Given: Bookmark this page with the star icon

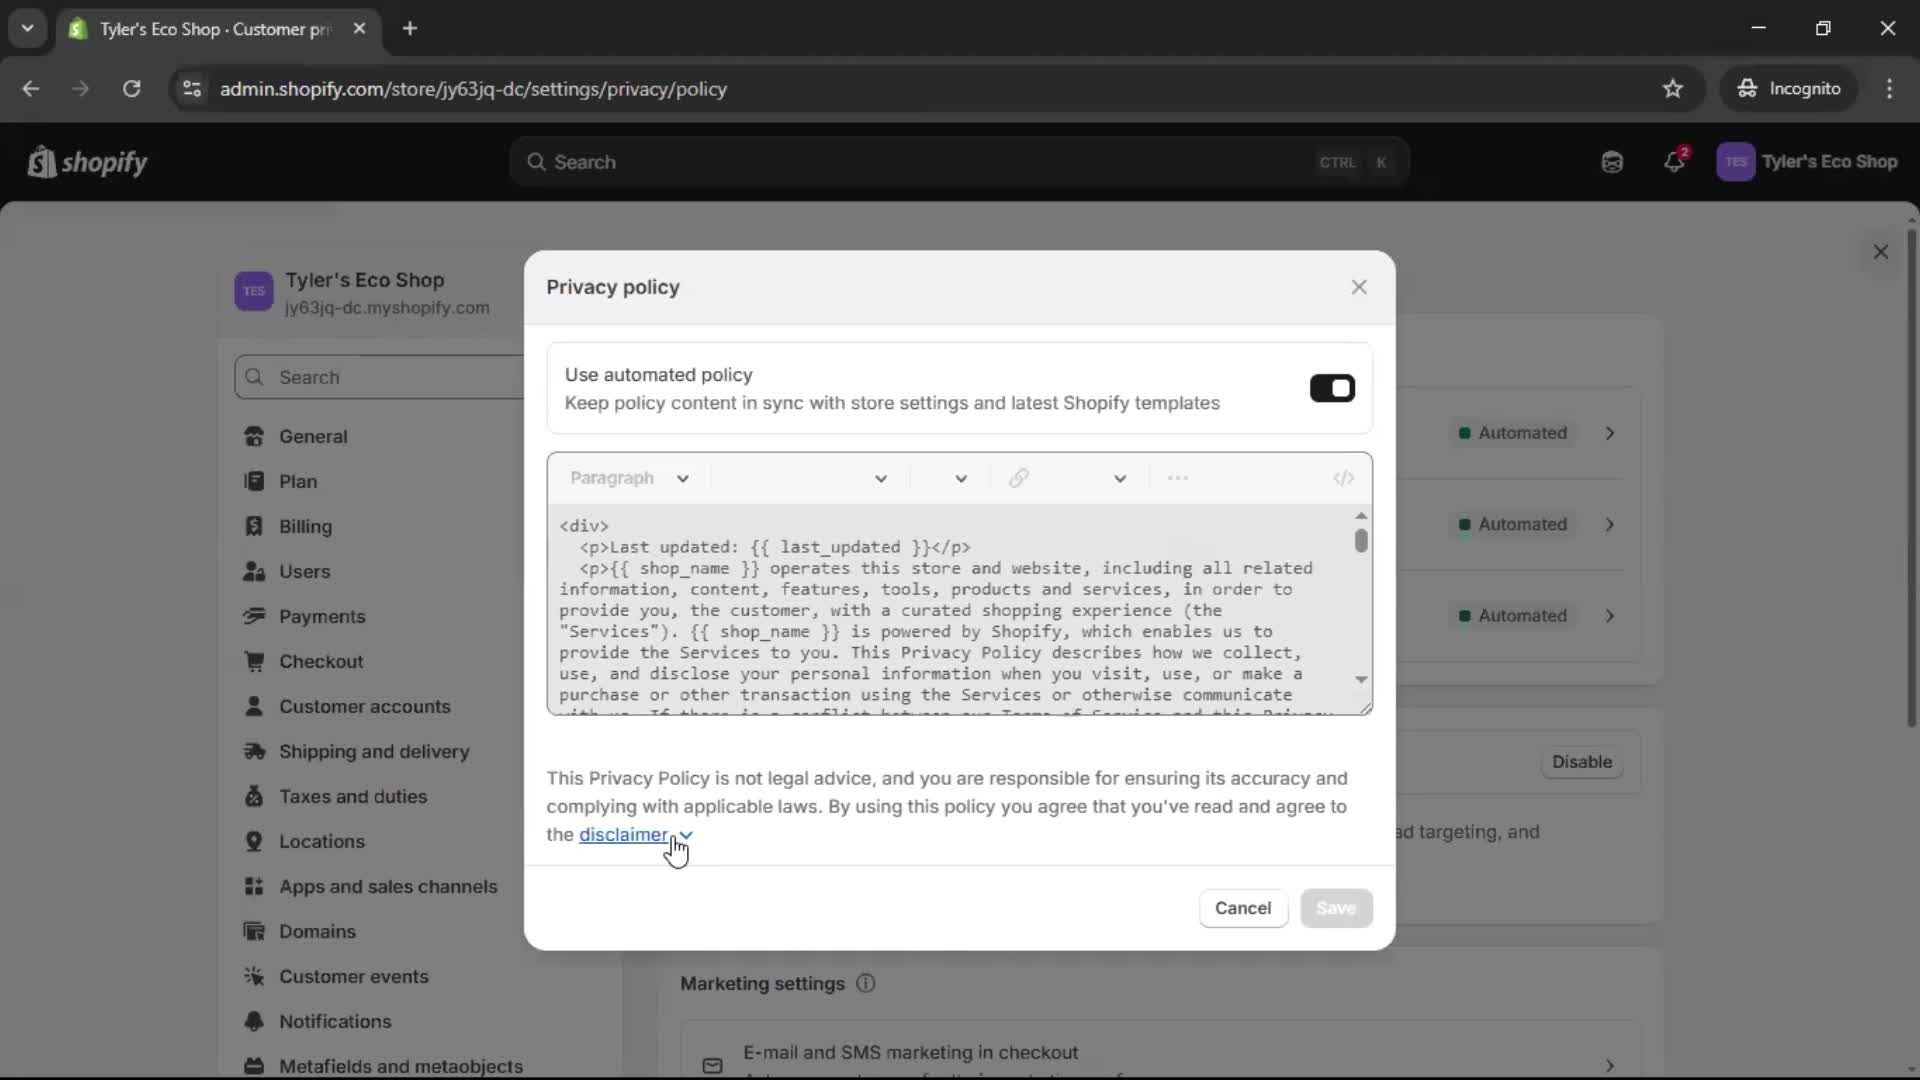Looking at the screenshot, I should tap(1673, 89).
